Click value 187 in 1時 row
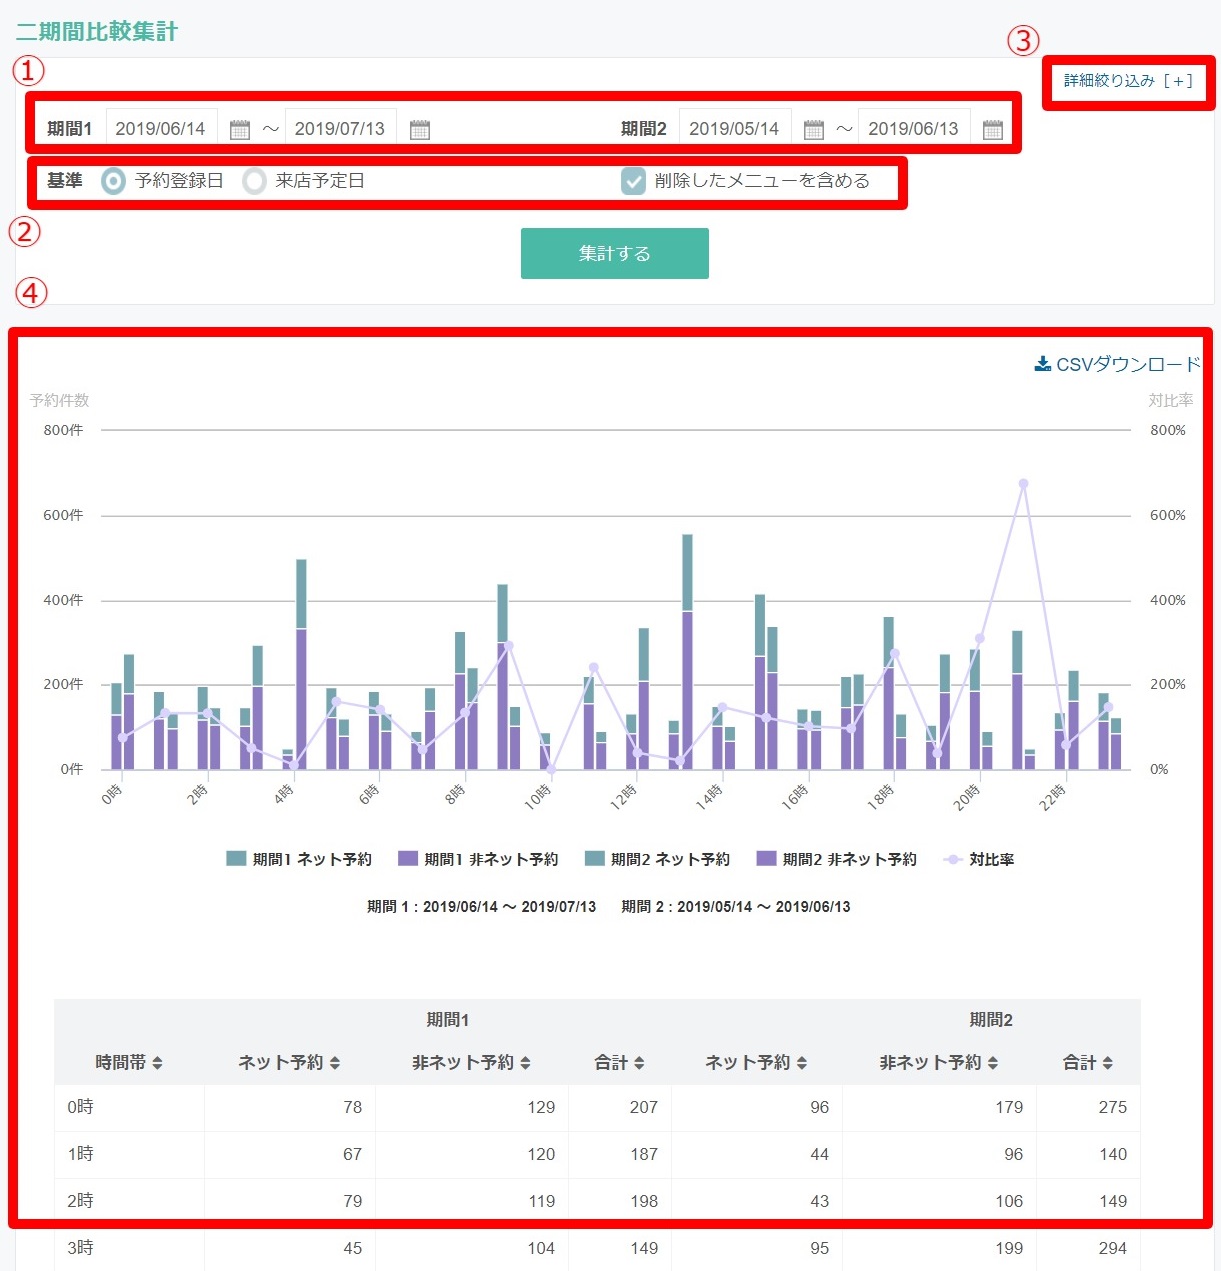Image resolution: width=1221 pixels, height=1271 pixels. point(644,1154)
